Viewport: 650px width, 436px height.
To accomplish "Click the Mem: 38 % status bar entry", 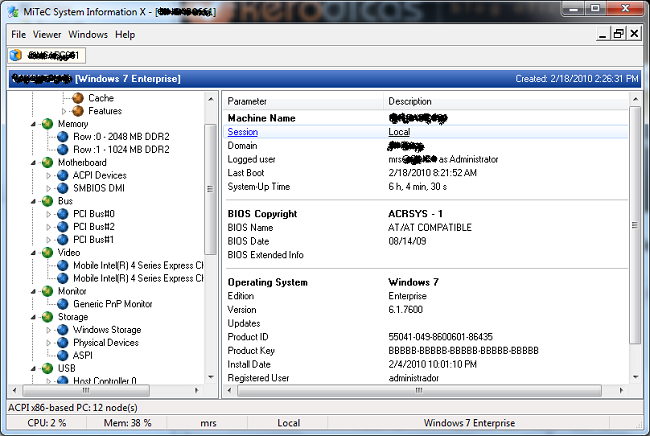I will point(127,423).
